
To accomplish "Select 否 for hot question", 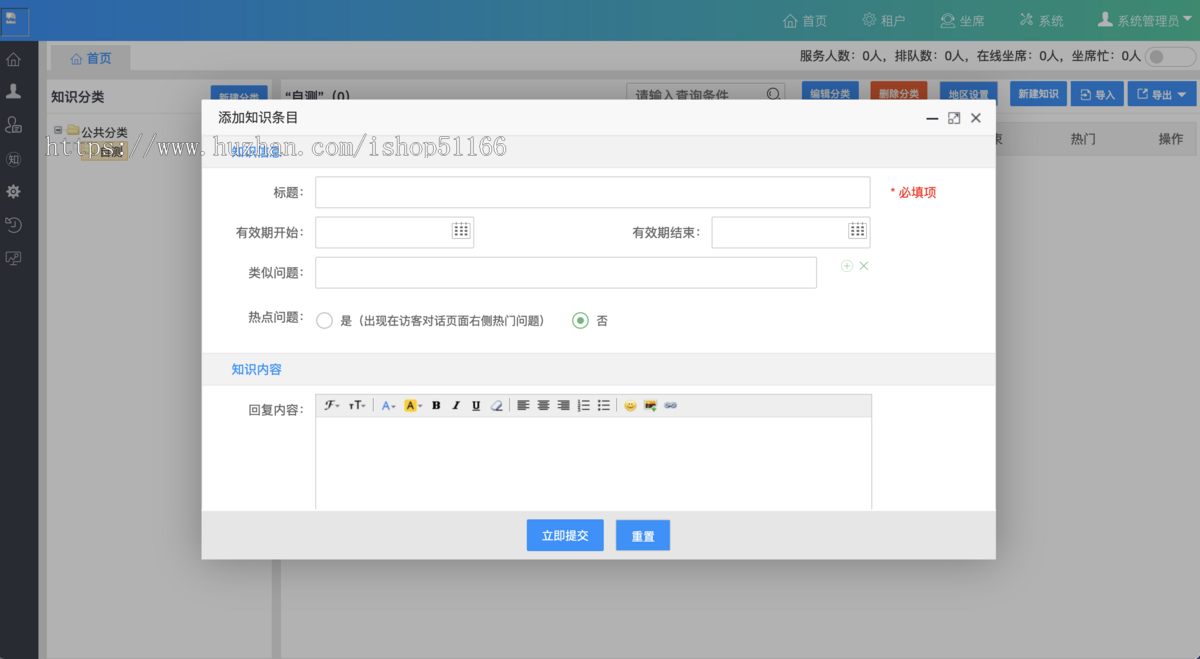I will [580, 321].
